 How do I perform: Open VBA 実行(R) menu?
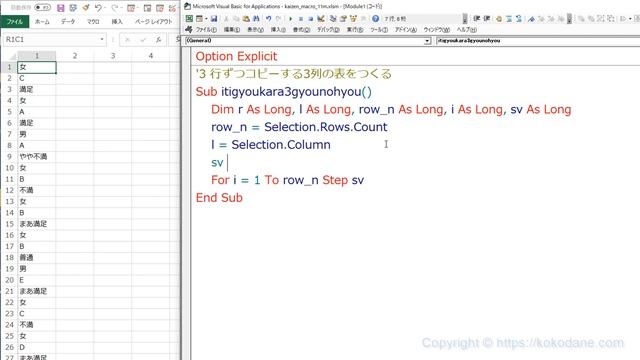coord(355,30)
